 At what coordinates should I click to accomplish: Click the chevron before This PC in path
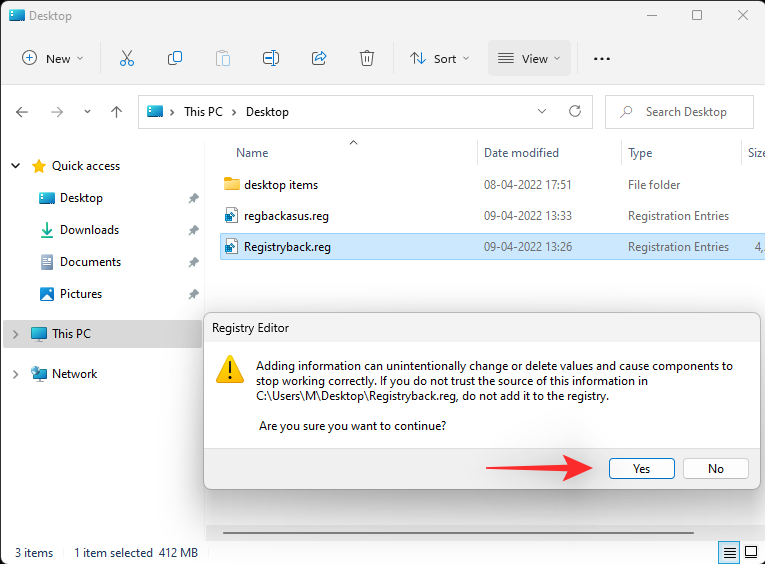(172, 112)
